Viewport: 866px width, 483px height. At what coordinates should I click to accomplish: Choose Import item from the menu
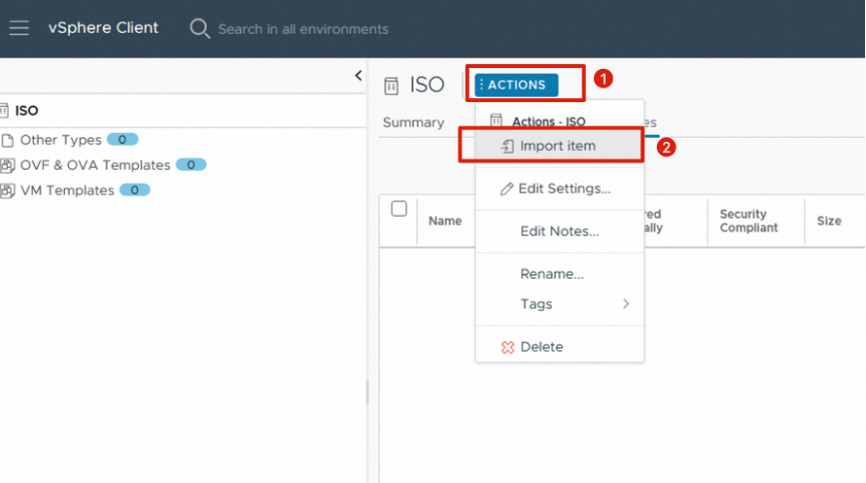click(x=557, y=146)
